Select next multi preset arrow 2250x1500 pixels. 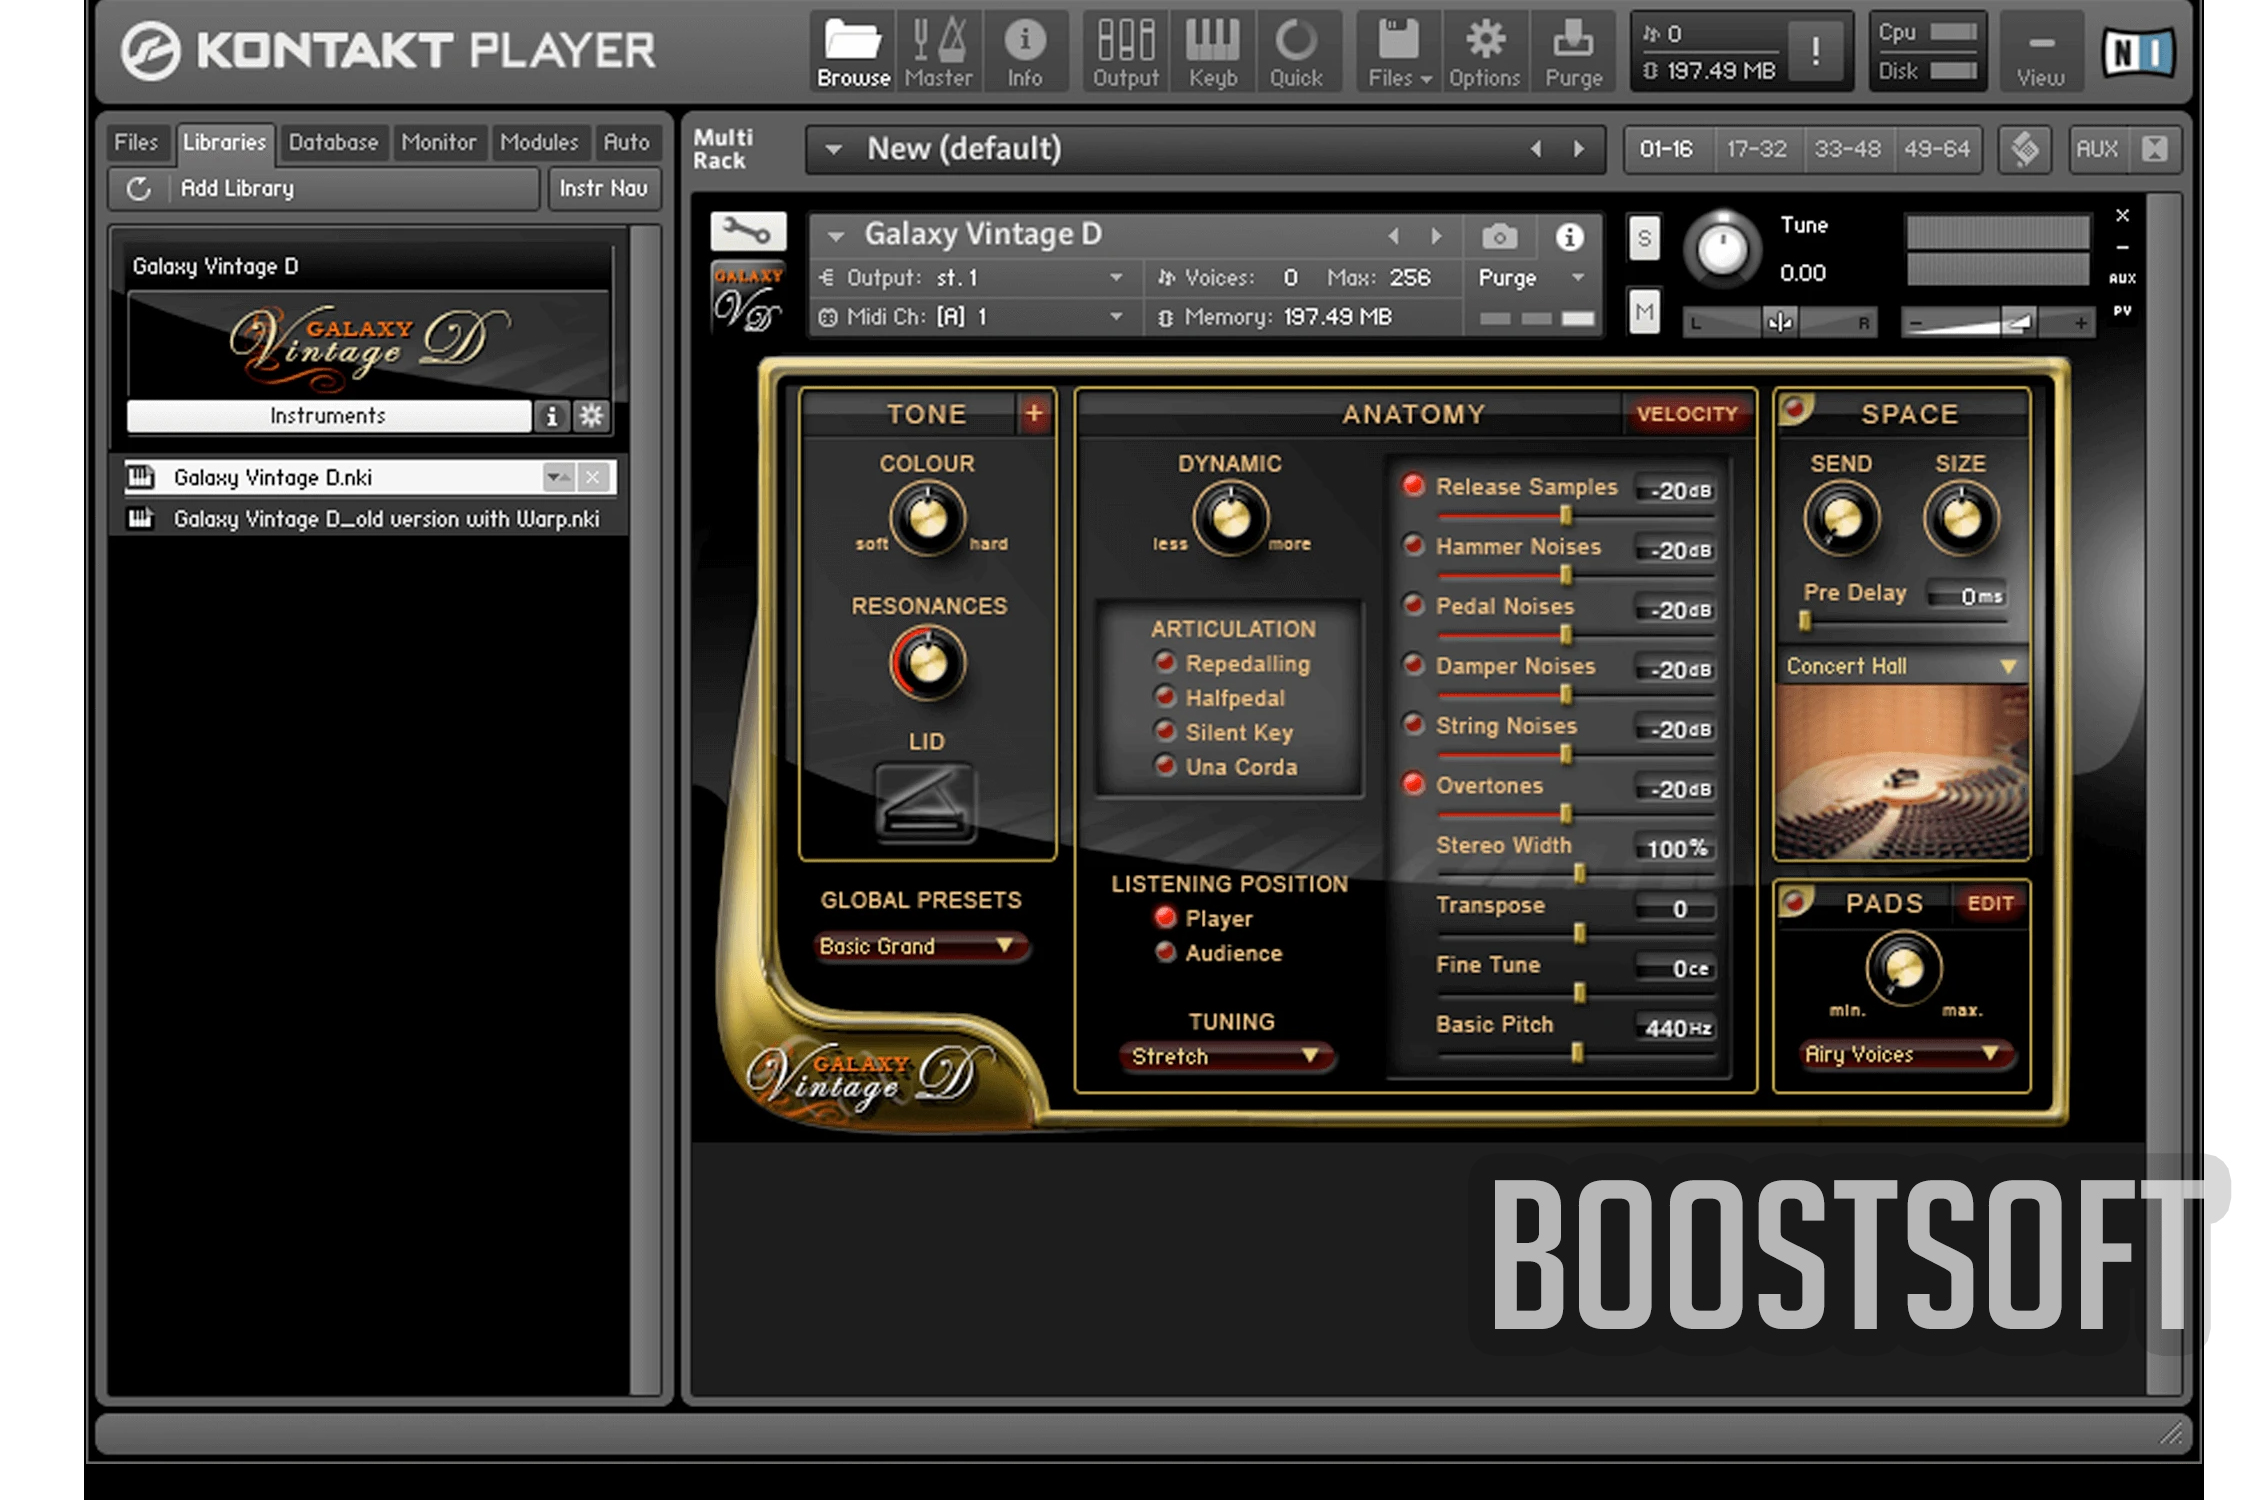1578,149
